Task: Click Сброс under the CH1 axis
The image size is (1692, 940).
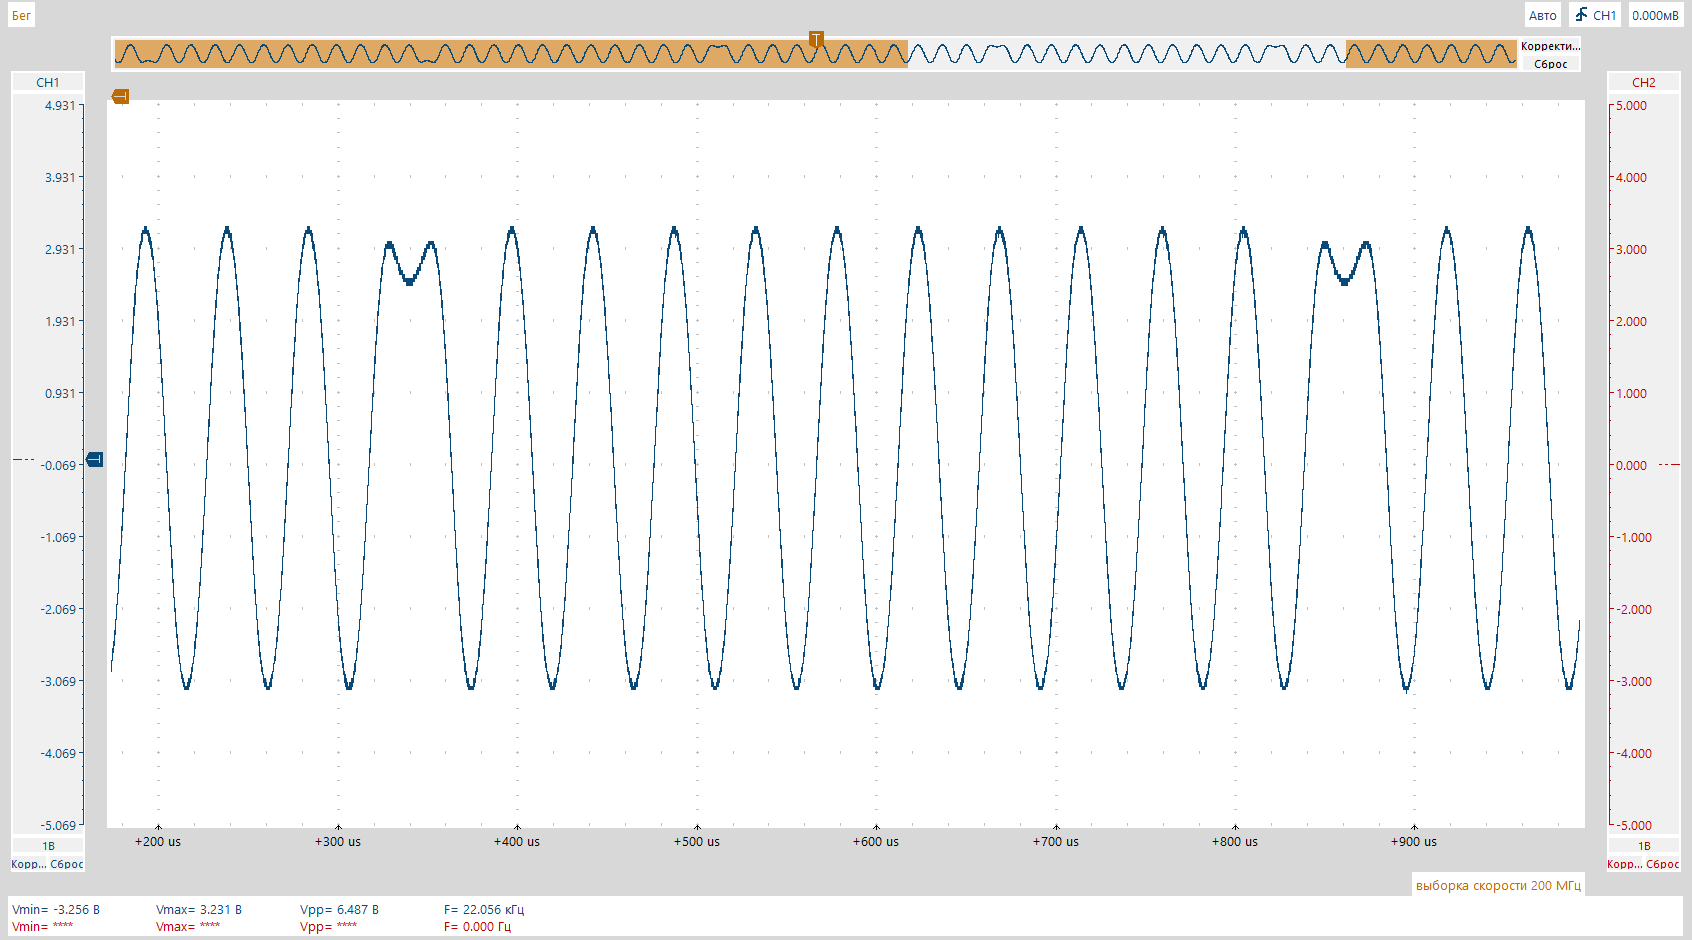Action: (x=67, y=864)
